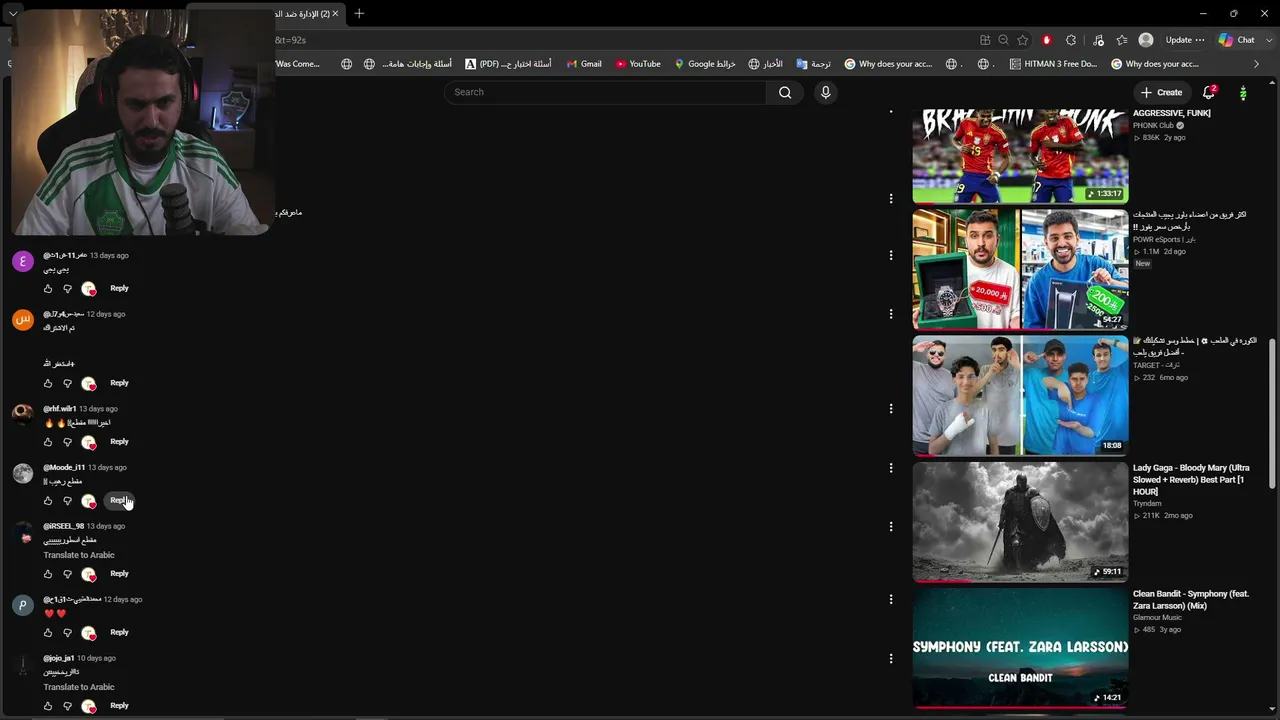Open the @rhf.wilr1 channel name link
The image size is (1280, 720).
point(60,409)
